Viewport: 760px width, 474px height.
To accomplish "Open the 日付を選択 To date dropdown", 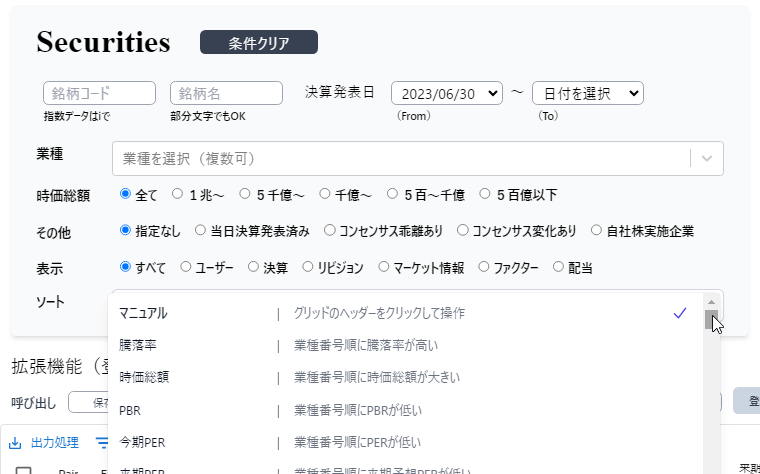I will point(587,93).
